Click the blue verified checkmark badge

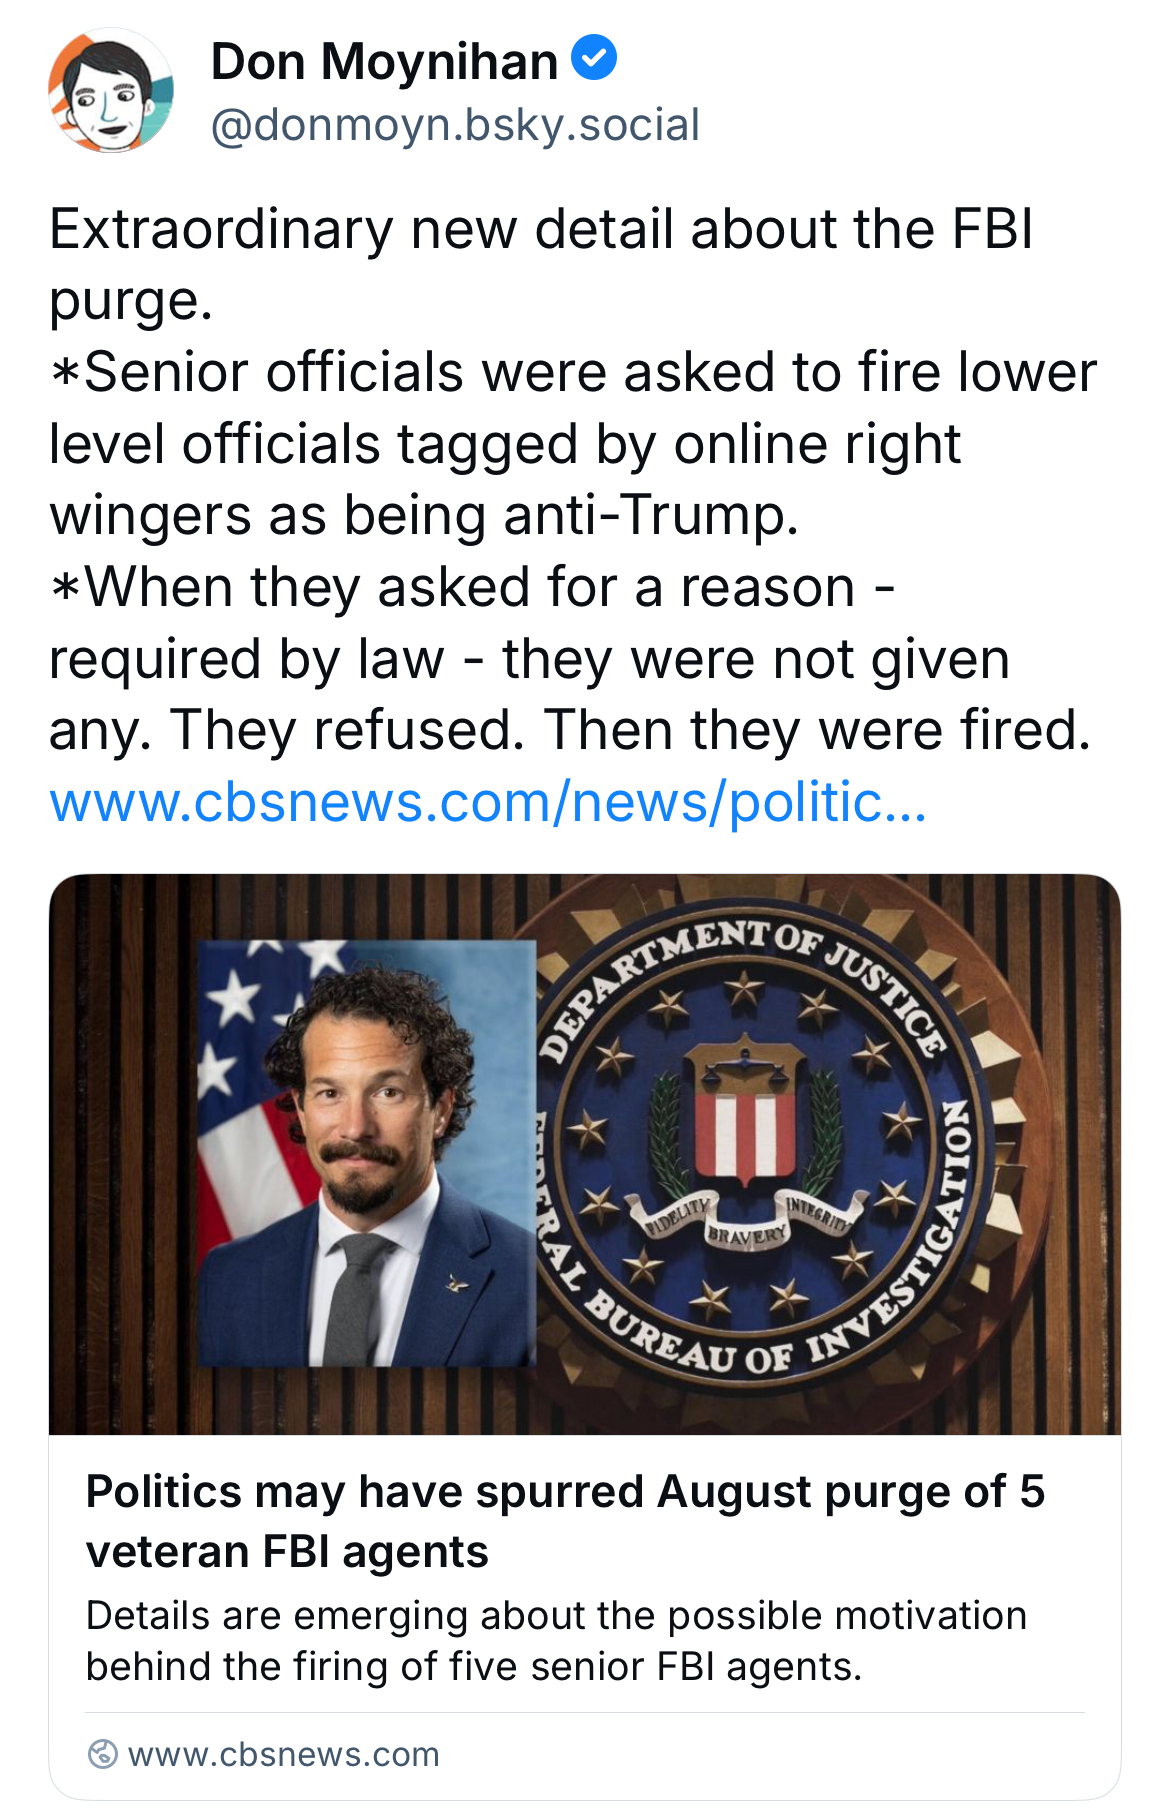pos(594,58)
